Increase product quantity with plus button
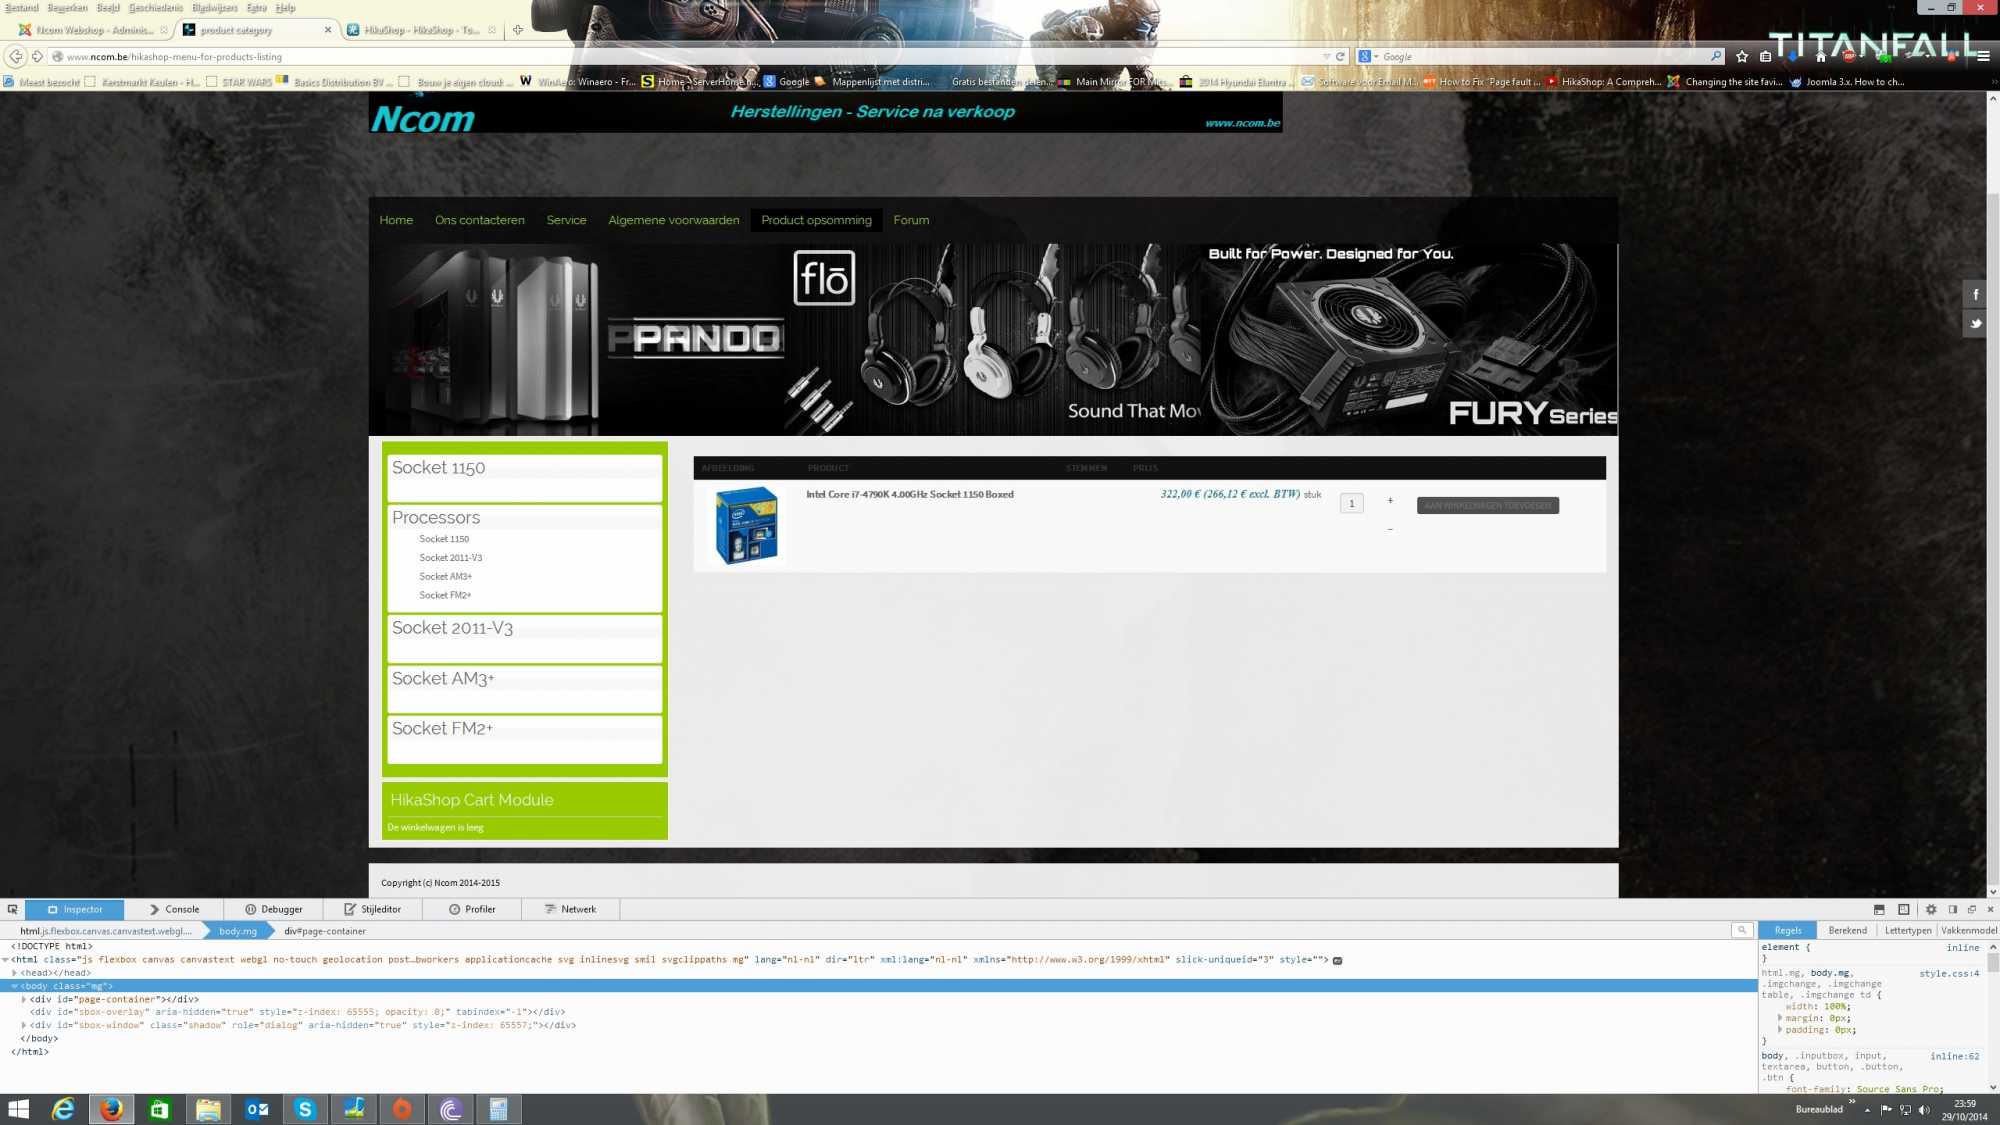2000x1125 pixels. point(1390,500)
